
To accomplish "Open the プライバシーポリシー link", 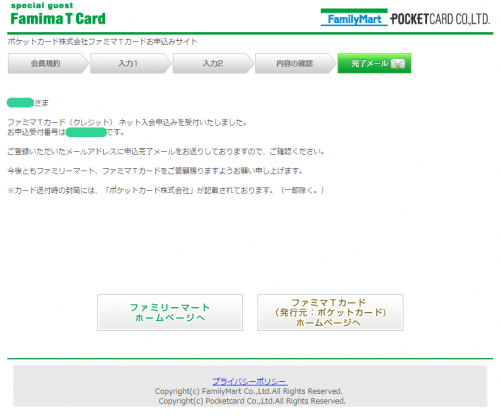I will [250, 381].
